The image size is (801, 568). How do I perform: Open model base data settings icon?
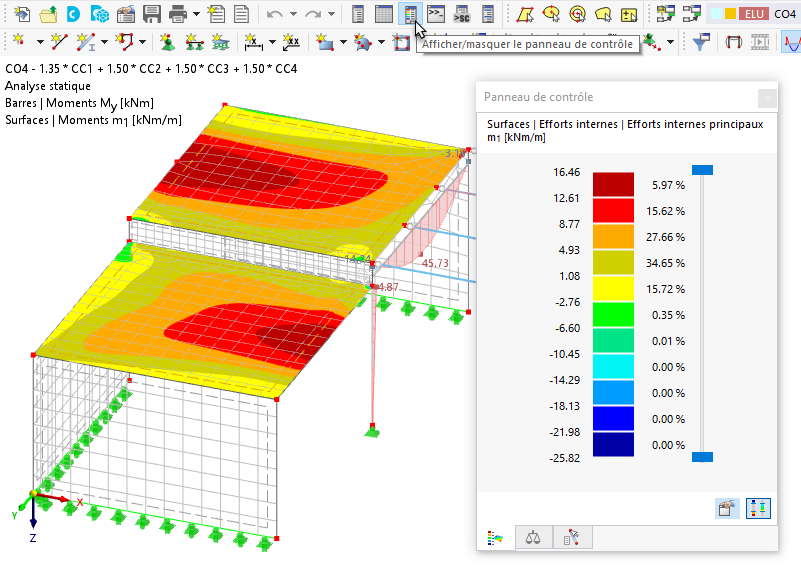pos(126,14)
